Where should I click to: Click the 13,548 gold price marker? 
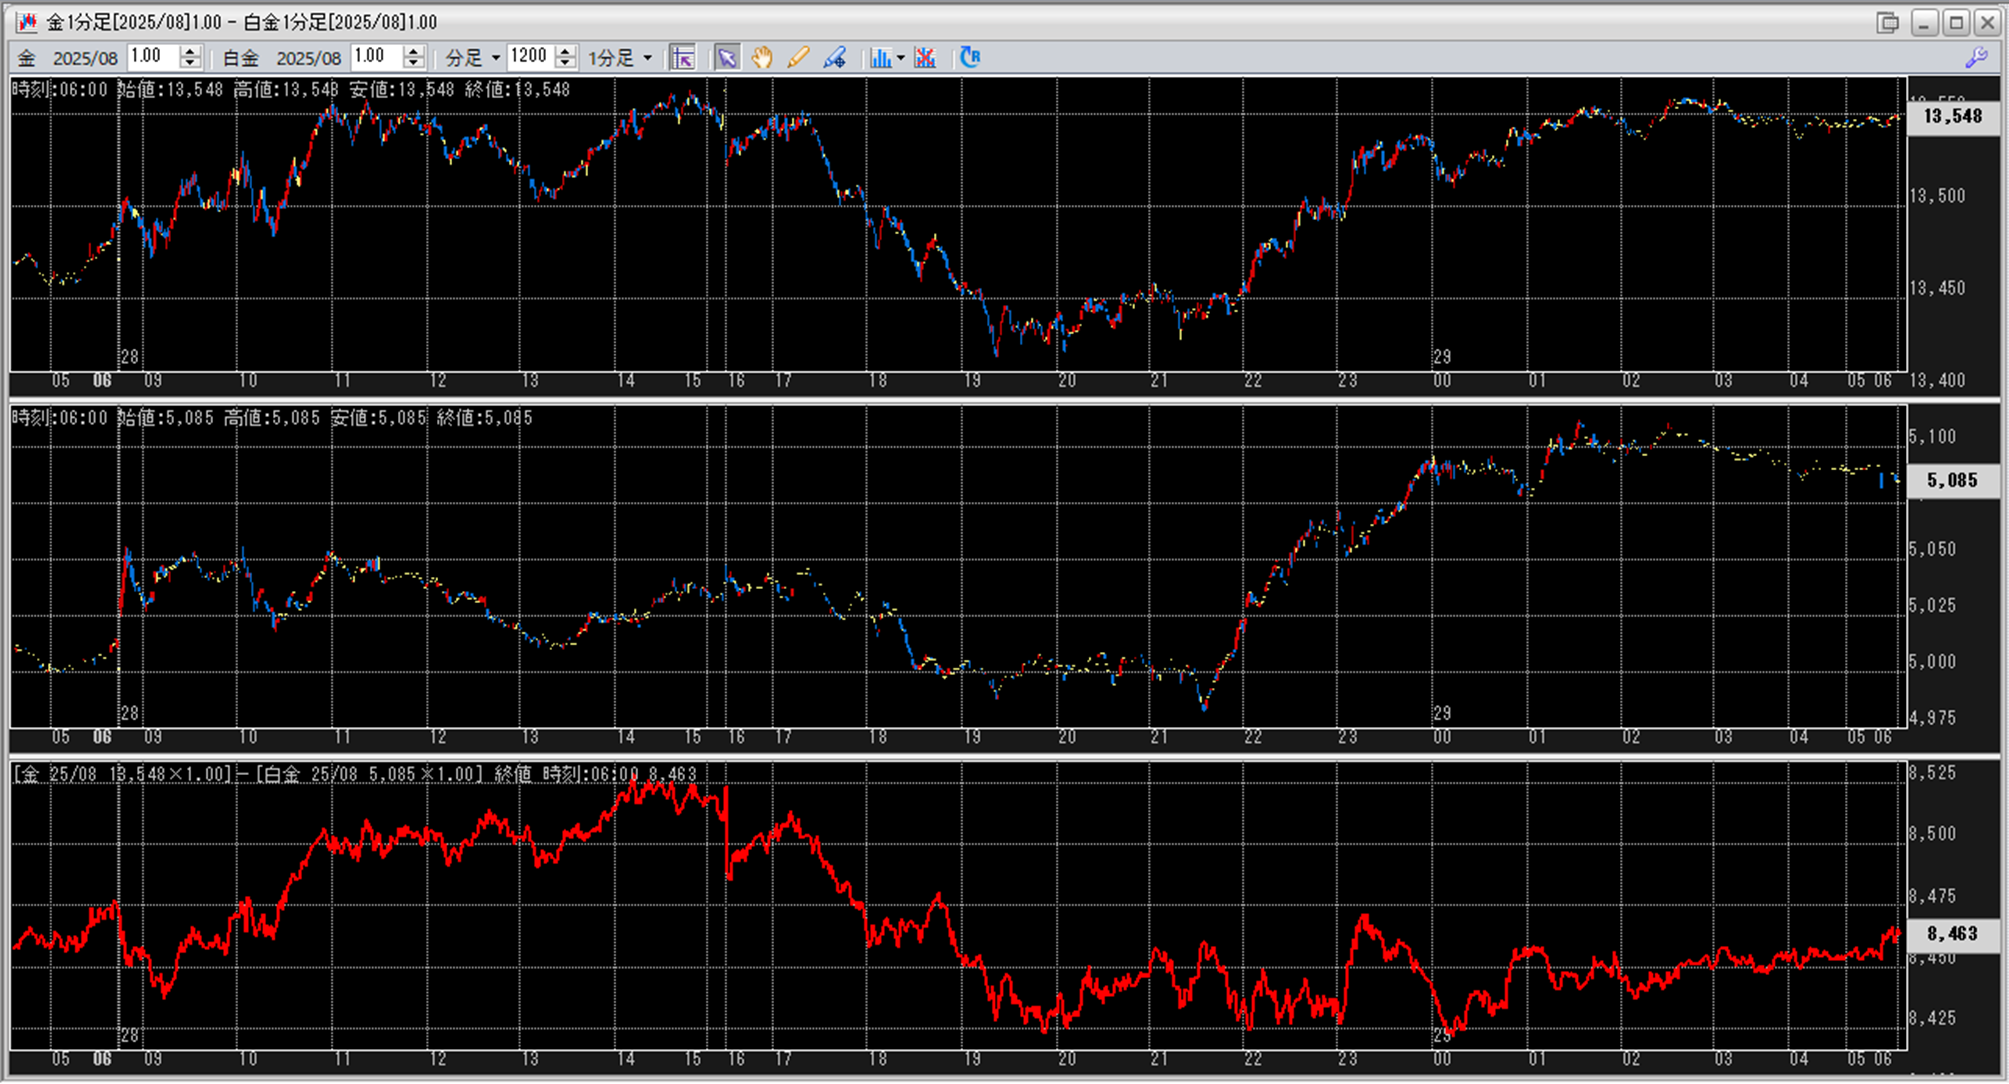[1952, 116]
